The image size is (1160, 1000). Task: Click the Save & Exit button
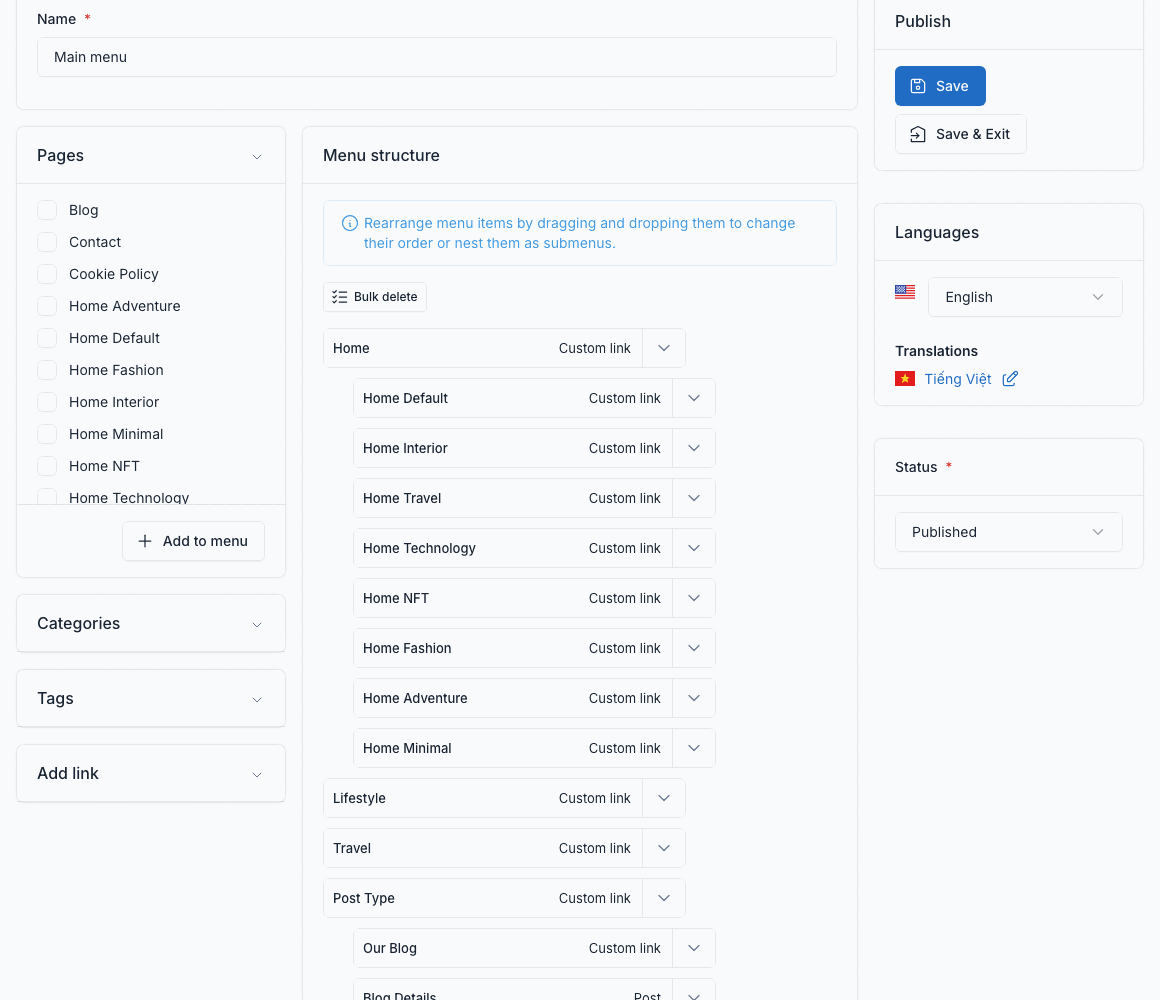pyautogui.click(x=960, y=134)
